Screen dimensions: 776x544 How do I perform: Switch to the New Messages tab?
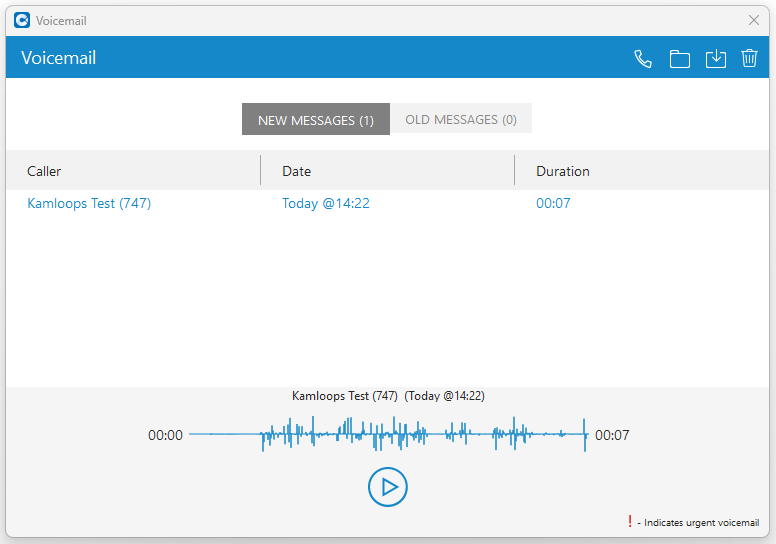(315, 120)
